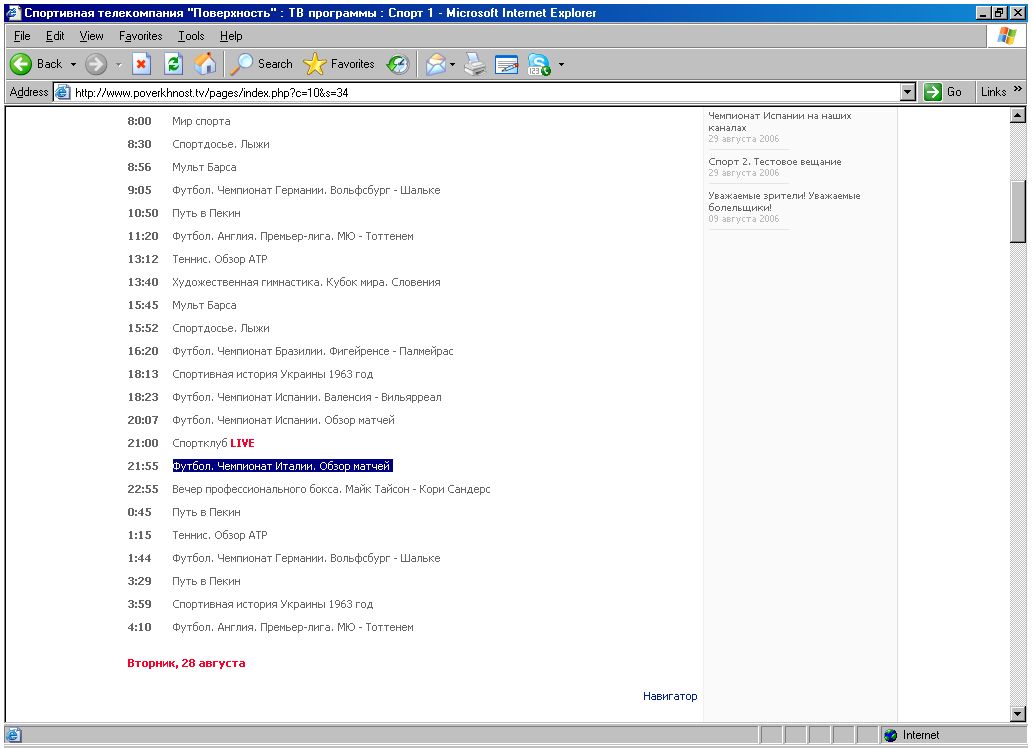Follow the Навигатор link

pos(670,696)
